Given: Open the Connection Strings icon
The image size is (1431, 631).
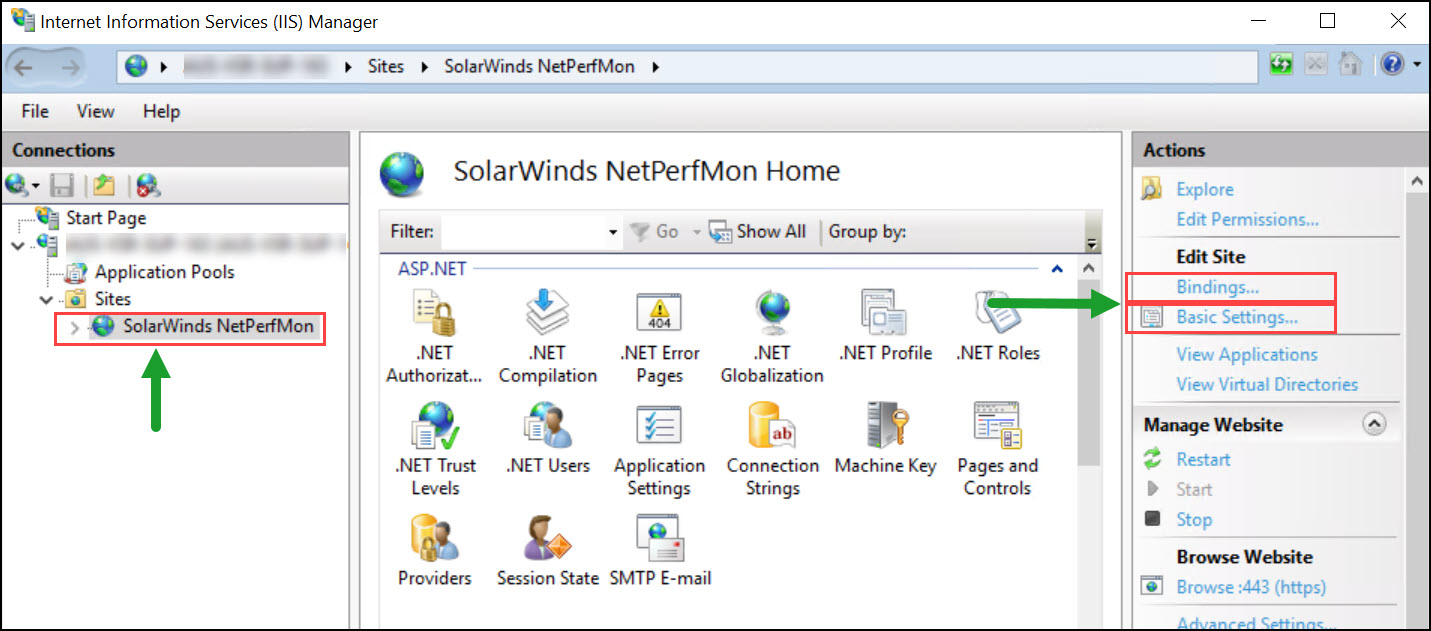Looking at the screenshot, I should tap(772, 427).
